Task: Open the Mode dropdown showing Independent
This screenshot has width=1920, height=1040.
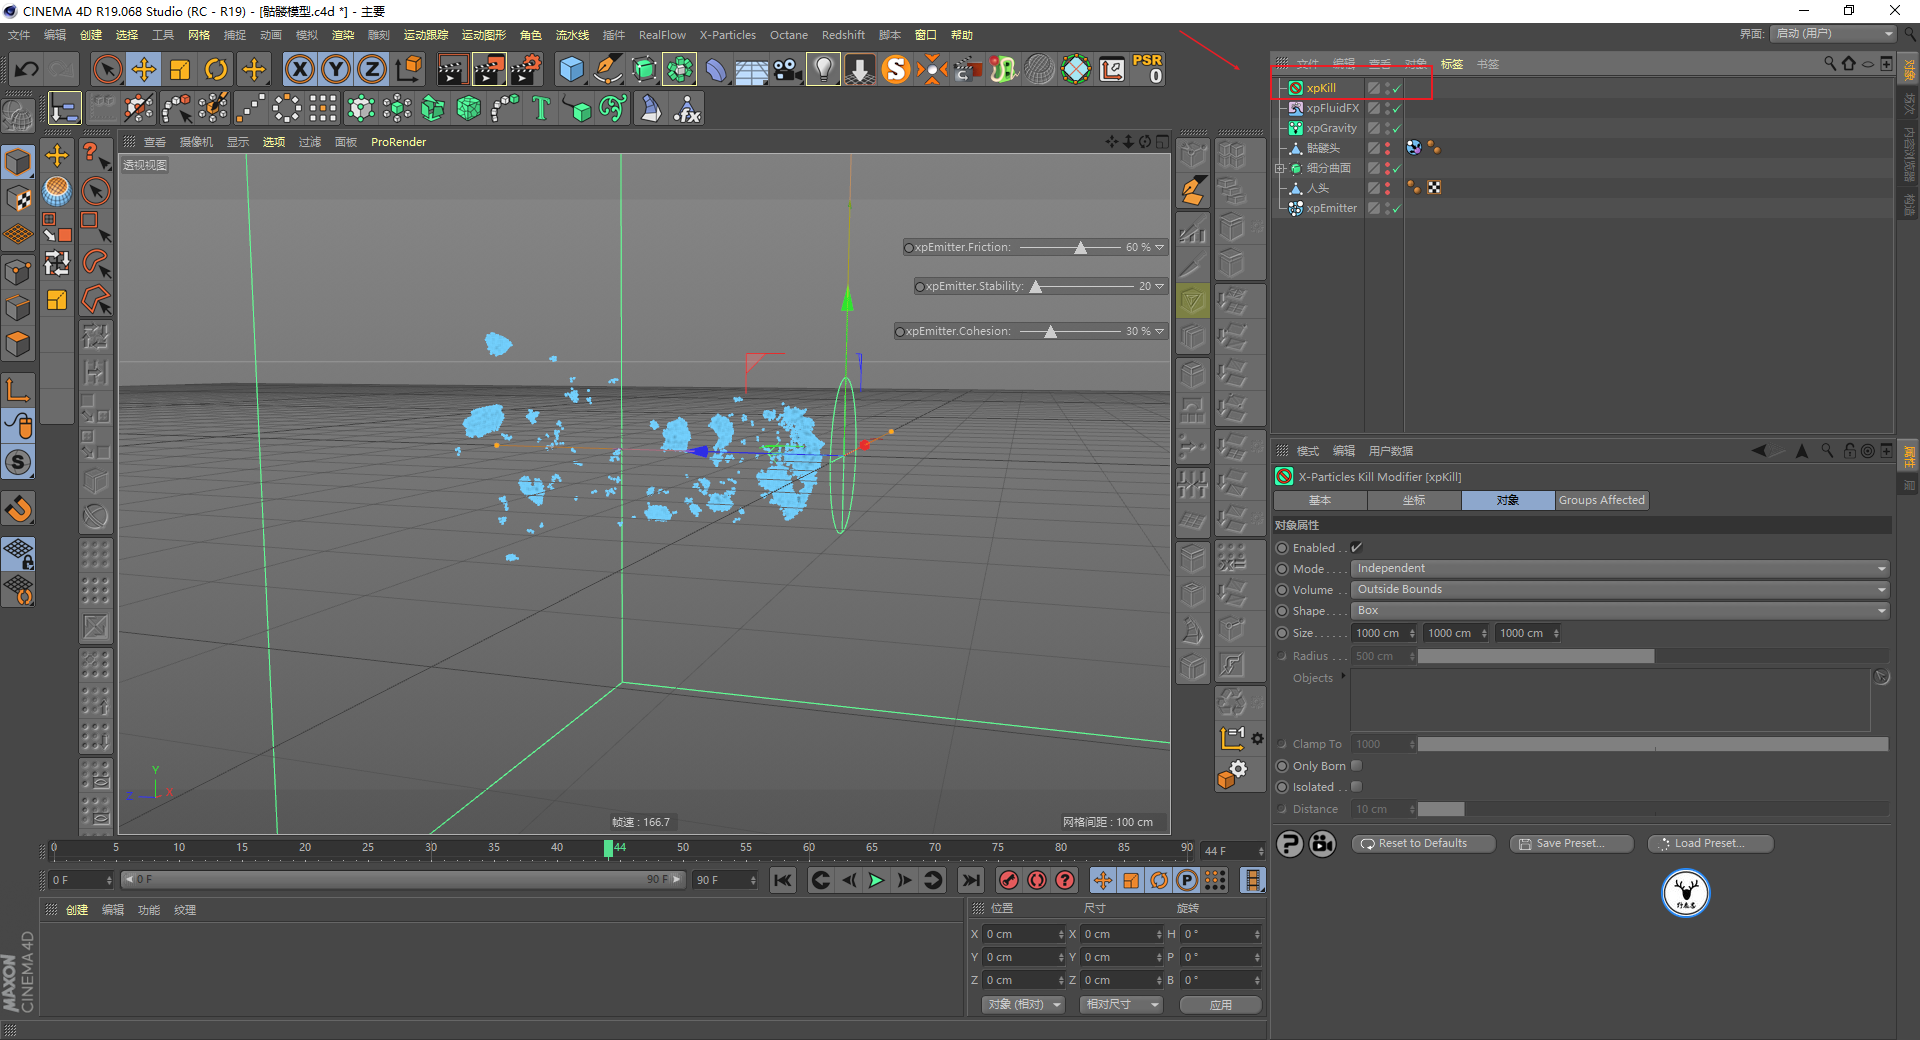Action: [x=1620, y=568]
